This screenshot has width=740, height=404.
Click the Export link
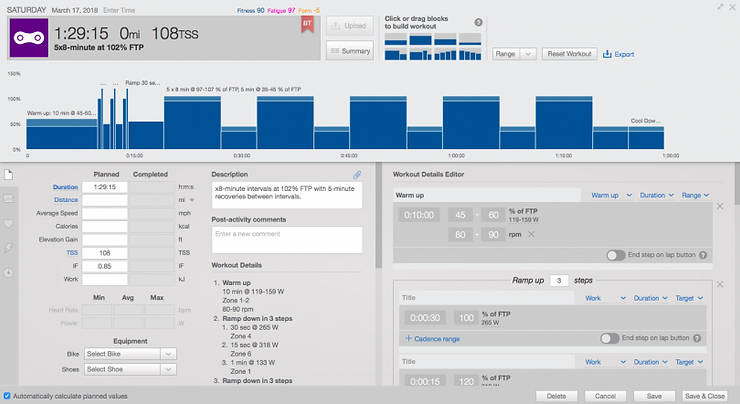[x=619, y=54]
